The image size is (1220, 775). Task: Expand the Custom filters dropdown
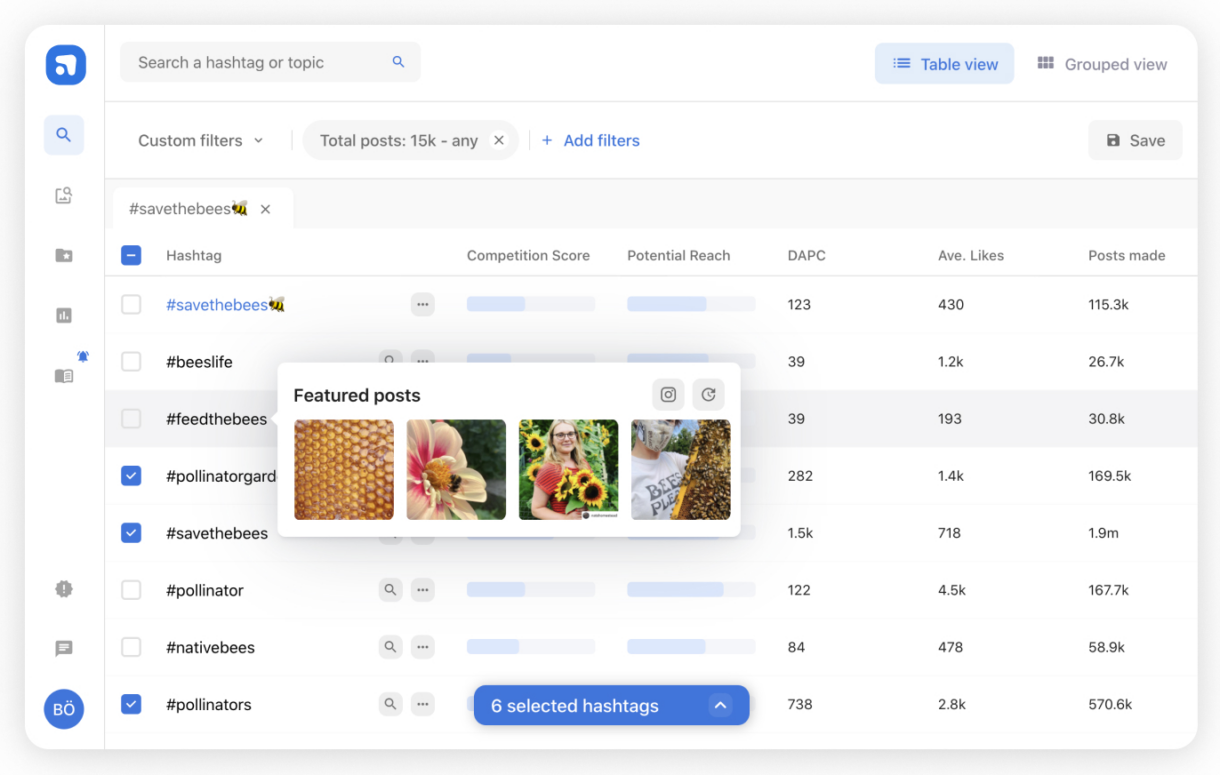(x=200, y=141)
